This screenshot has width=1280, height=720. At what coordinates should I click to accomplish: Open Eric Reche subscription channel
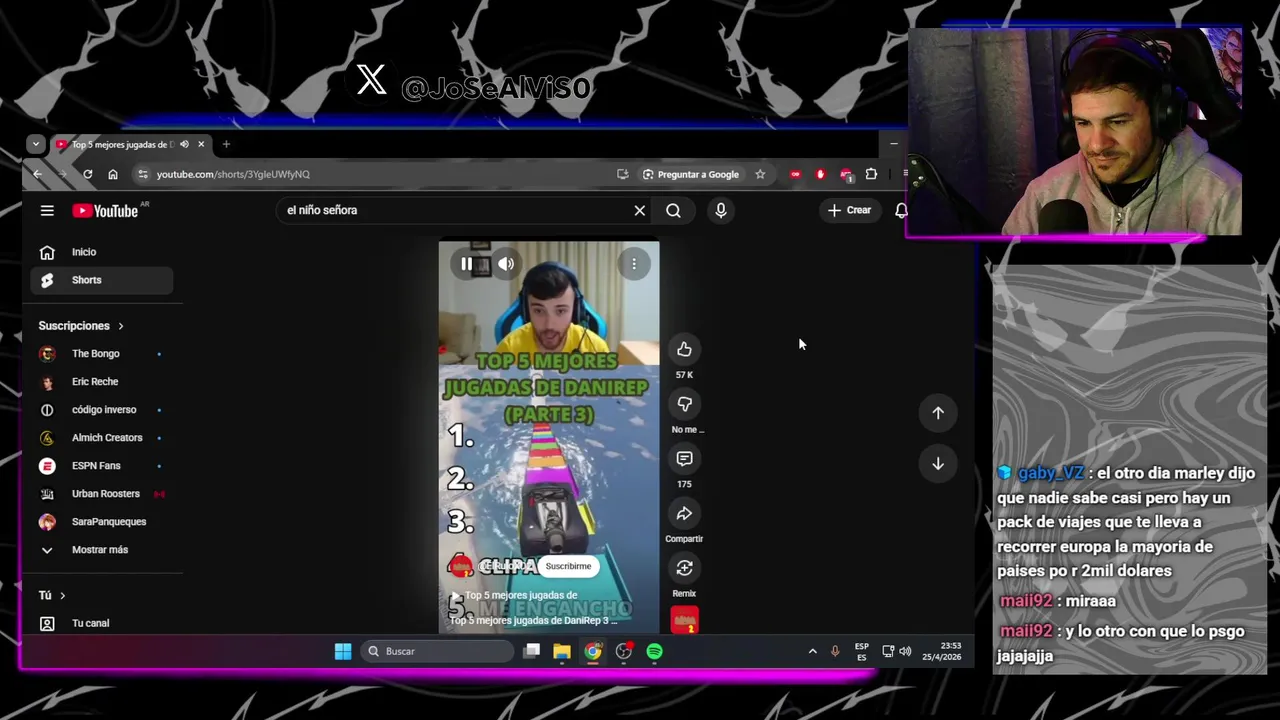tap(100, 382)
